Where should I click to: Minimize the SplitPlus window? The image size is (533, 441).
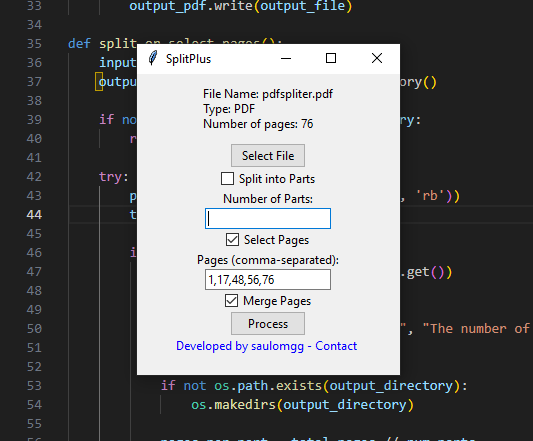pyautogui.click(x=286, y=58)
